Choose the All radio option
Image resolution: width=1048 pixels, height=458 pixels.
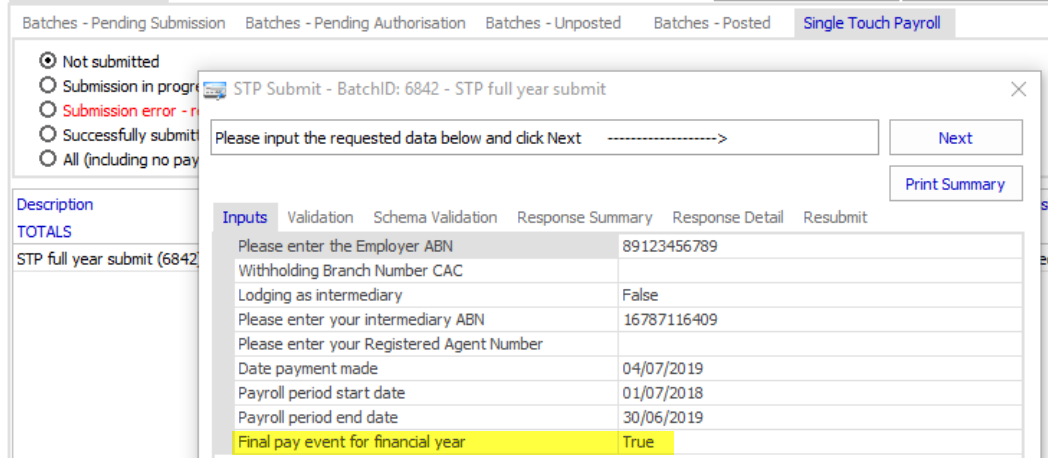(x=48, y=158)
